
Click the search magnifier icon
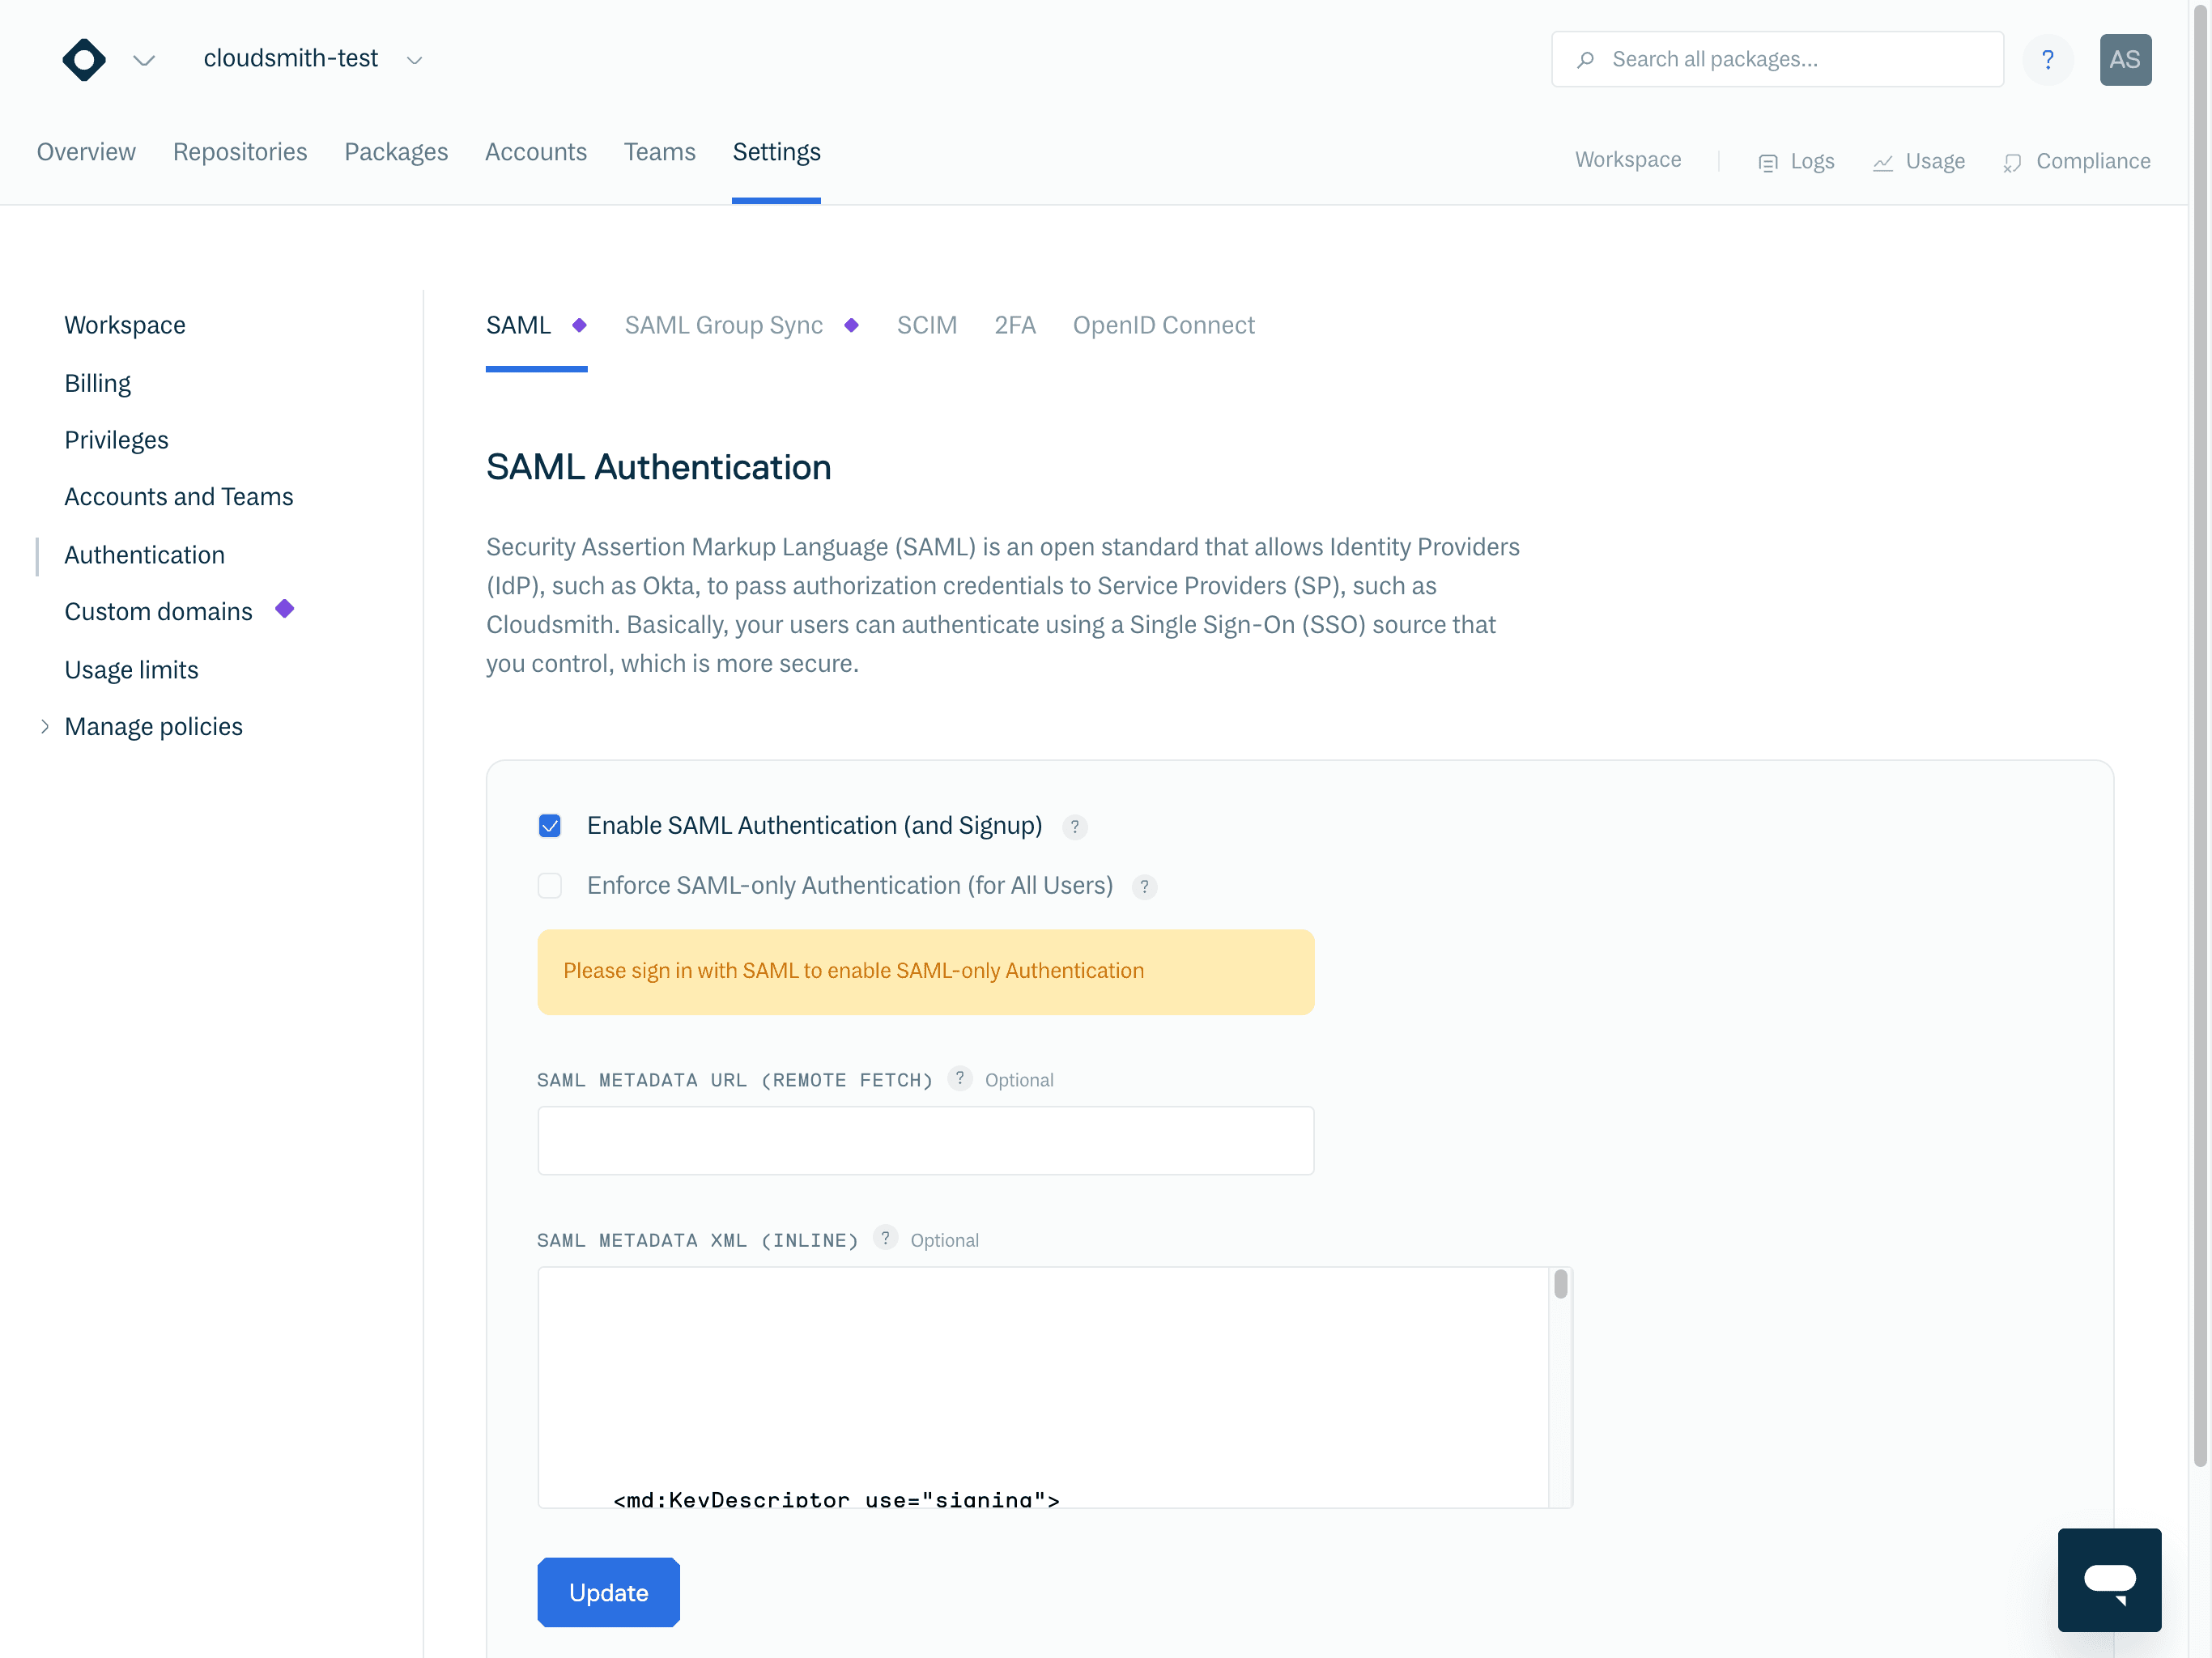coord(1586,60)
